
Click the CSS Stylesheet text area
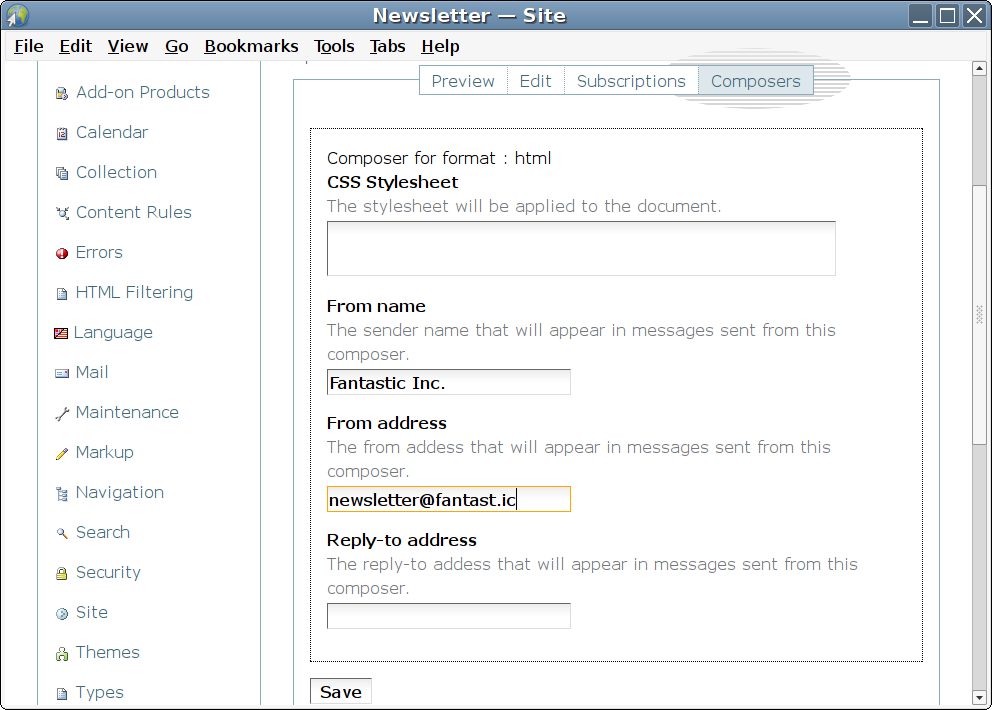click(x=580, y=248)
